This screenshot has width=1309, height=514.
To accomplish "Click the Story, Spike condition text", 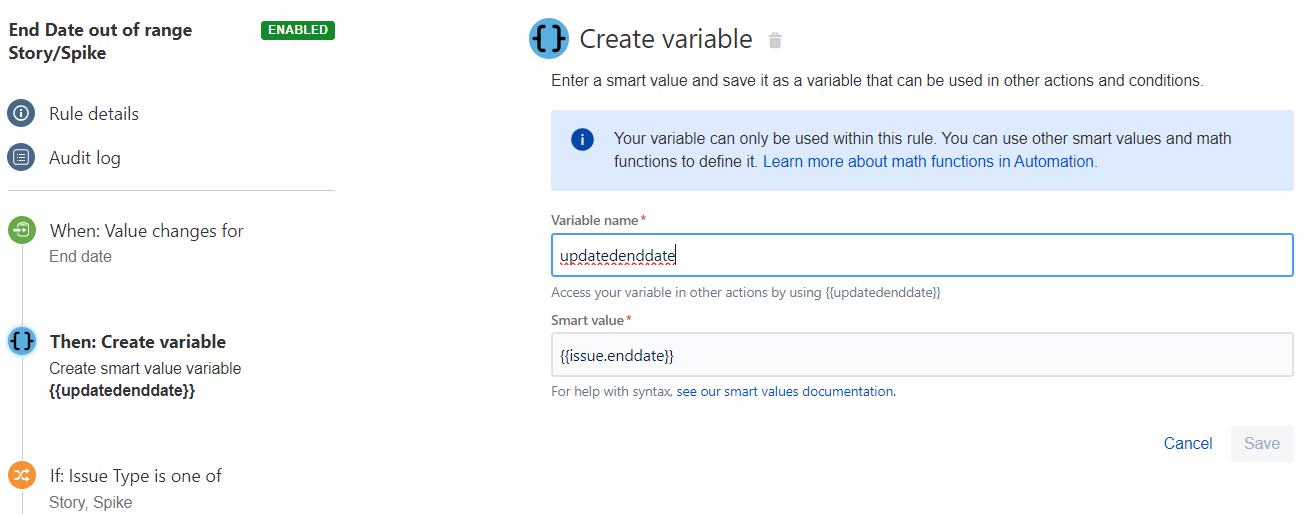I will [x=90, y=502].
